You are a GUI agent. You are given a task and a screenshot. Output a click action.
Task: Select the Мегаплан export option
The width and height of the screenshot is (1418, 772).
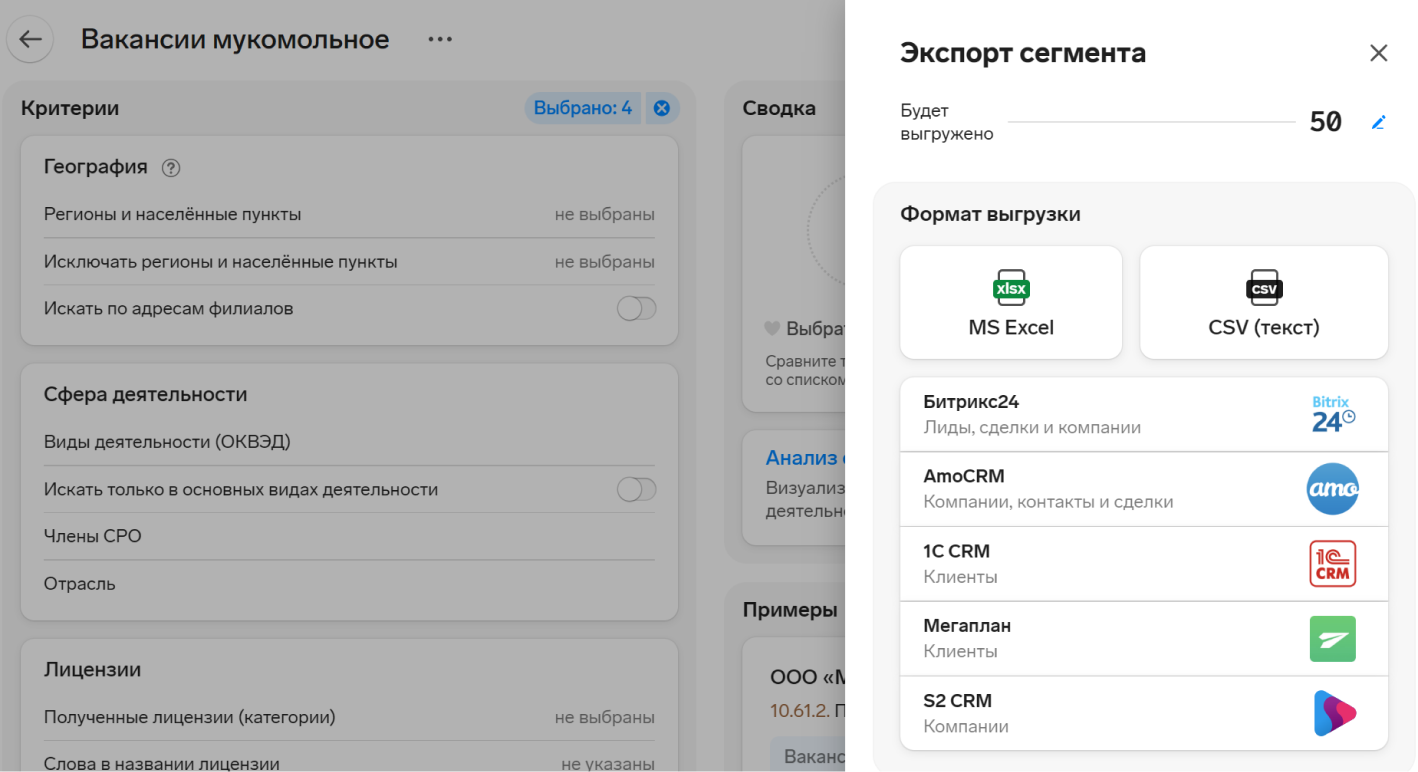pos(1144,639)
